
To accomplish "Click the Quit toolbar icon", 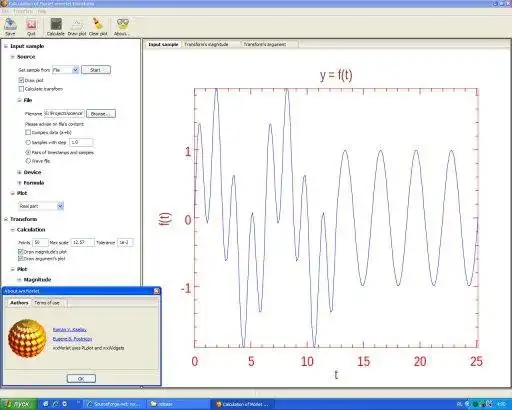I will pos(31,27).
